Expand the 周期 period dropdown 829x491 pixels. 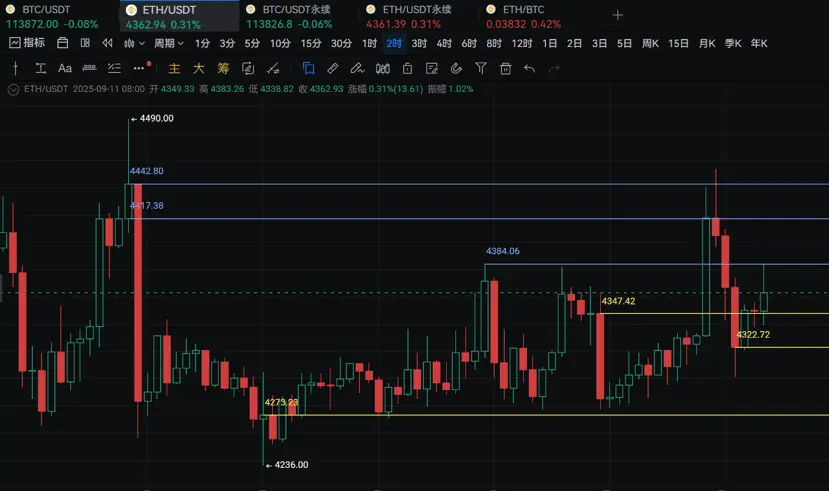[169, 43]
